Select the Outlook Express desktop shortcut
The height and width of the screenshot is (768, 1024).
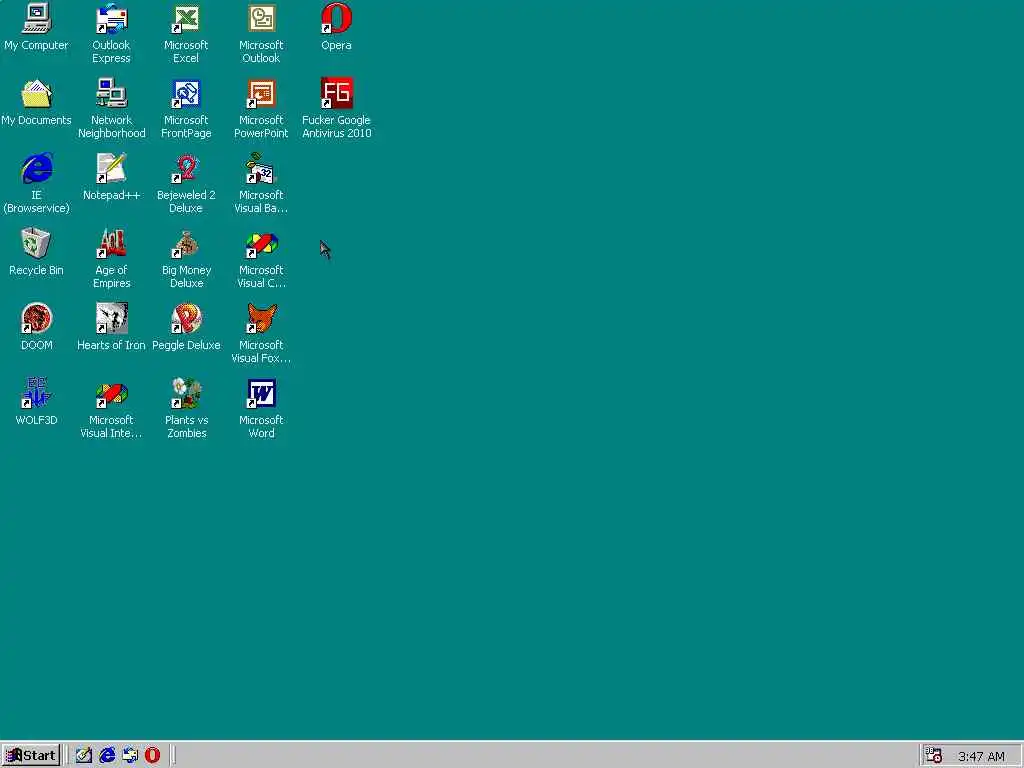pyautogui.click(x=111, y=34)
